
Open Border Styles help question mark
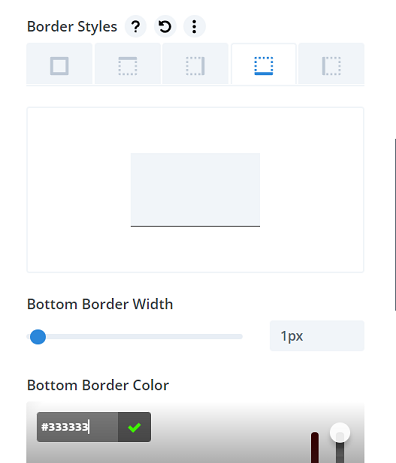point(136,26)
